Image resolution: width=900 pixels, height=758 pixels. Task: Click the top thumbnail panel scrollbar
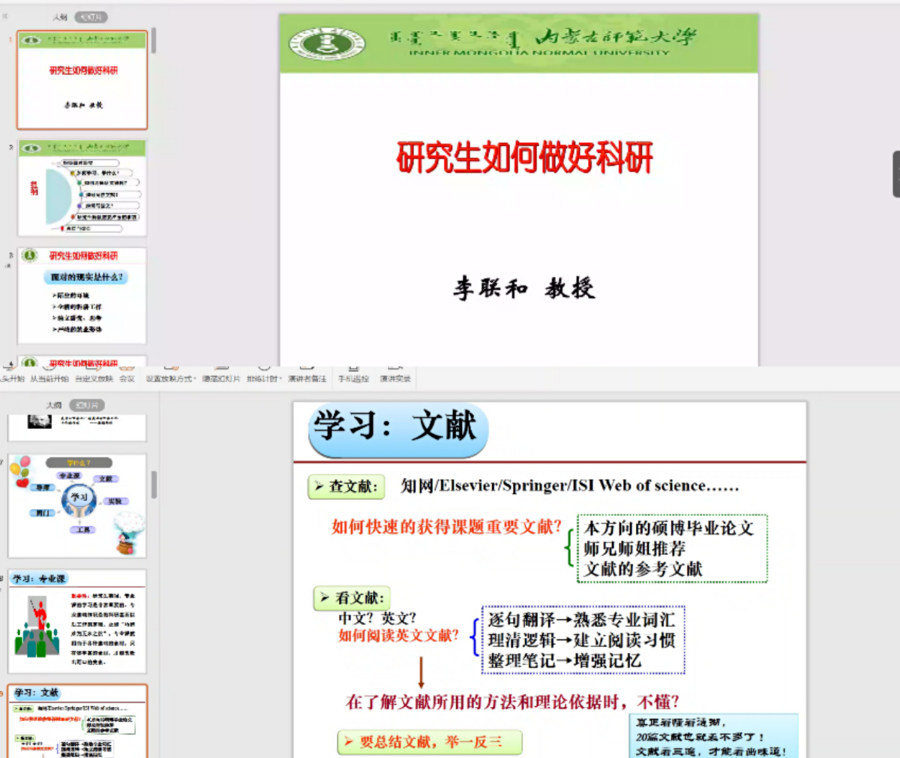153,42
